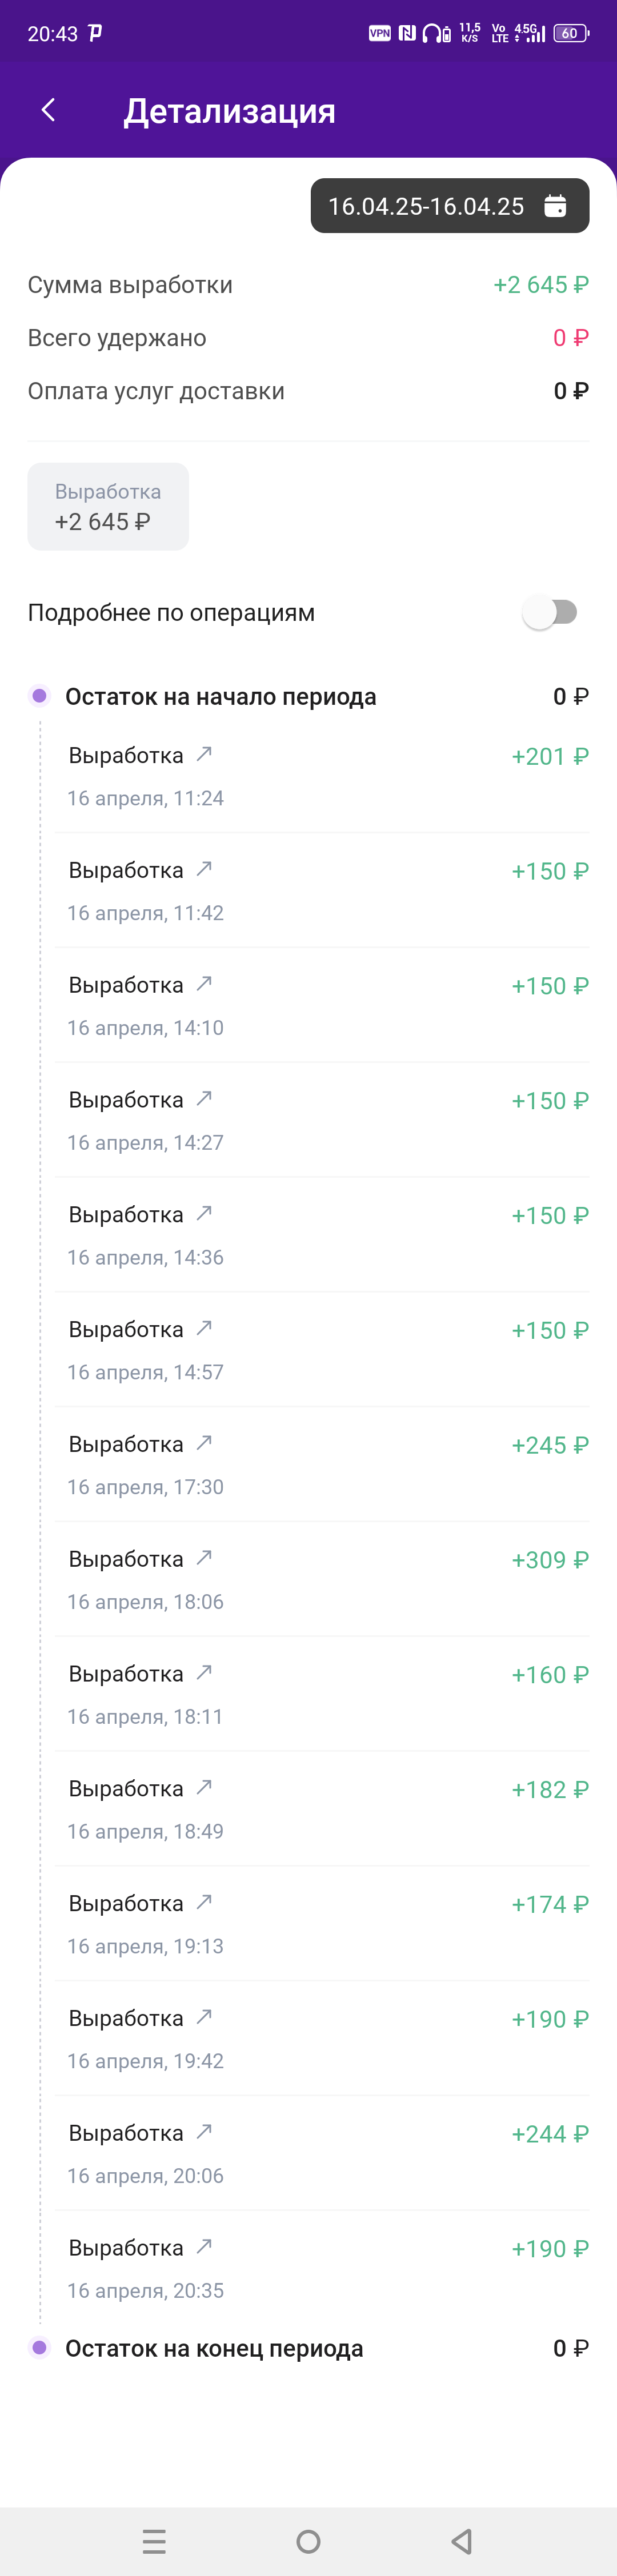
Task: Open arrow icon next to 20:35 Выработка
Action: coord(204,2247)
